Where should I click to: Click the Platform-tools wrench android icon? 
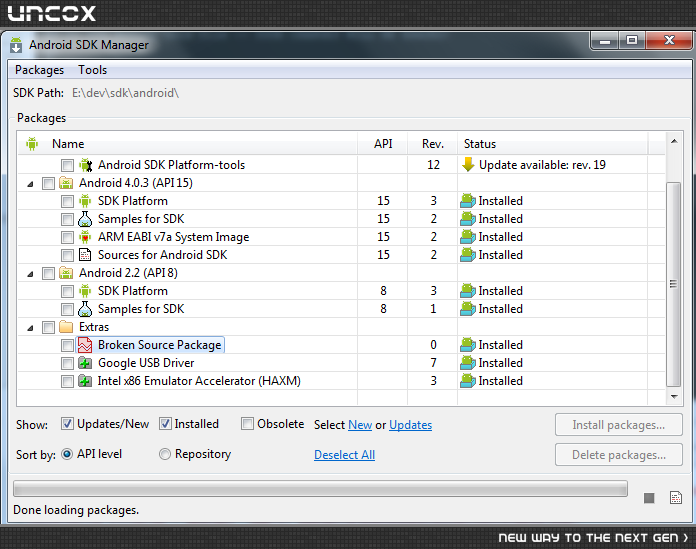(85, 165)
